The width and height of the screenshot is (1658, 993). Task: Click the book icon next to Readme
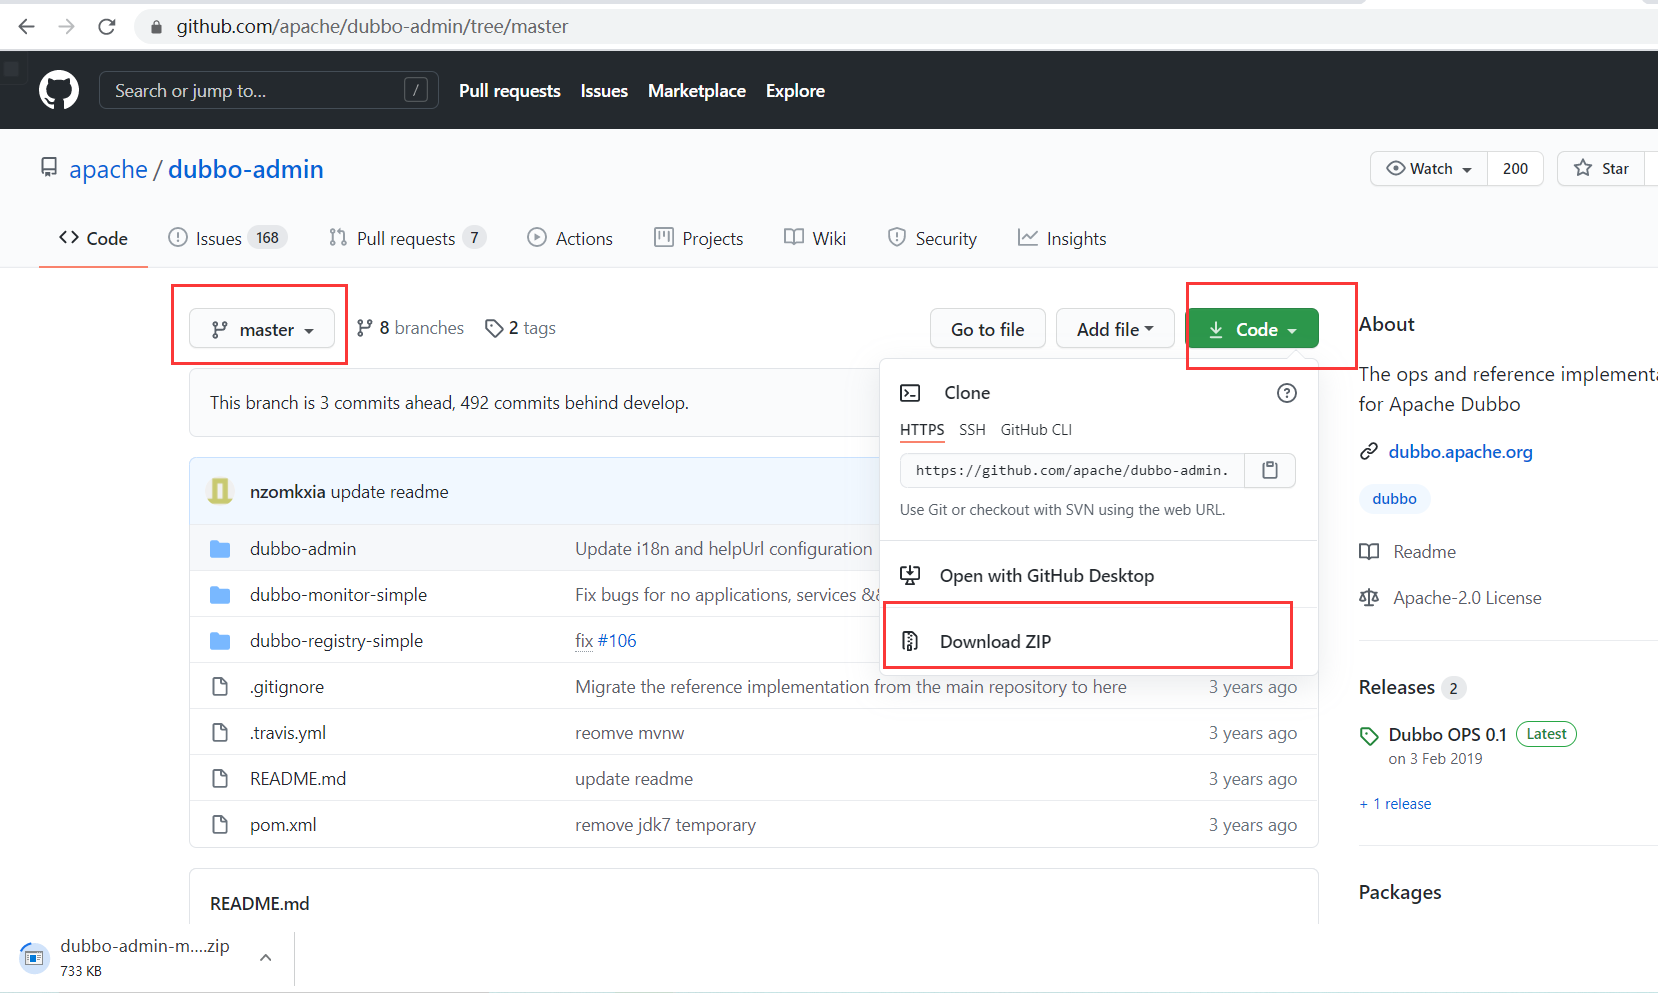tap(1369, 552)
